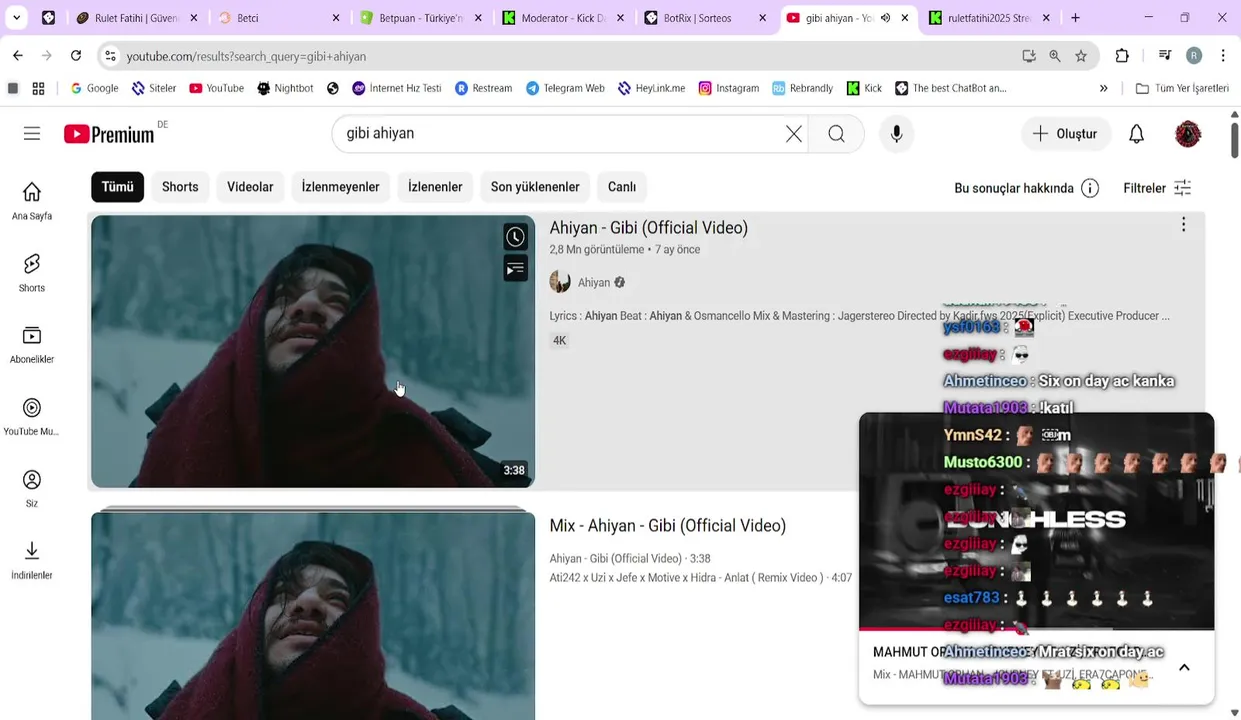Open the zoom magnifier in address bar

pos(1055,56)
